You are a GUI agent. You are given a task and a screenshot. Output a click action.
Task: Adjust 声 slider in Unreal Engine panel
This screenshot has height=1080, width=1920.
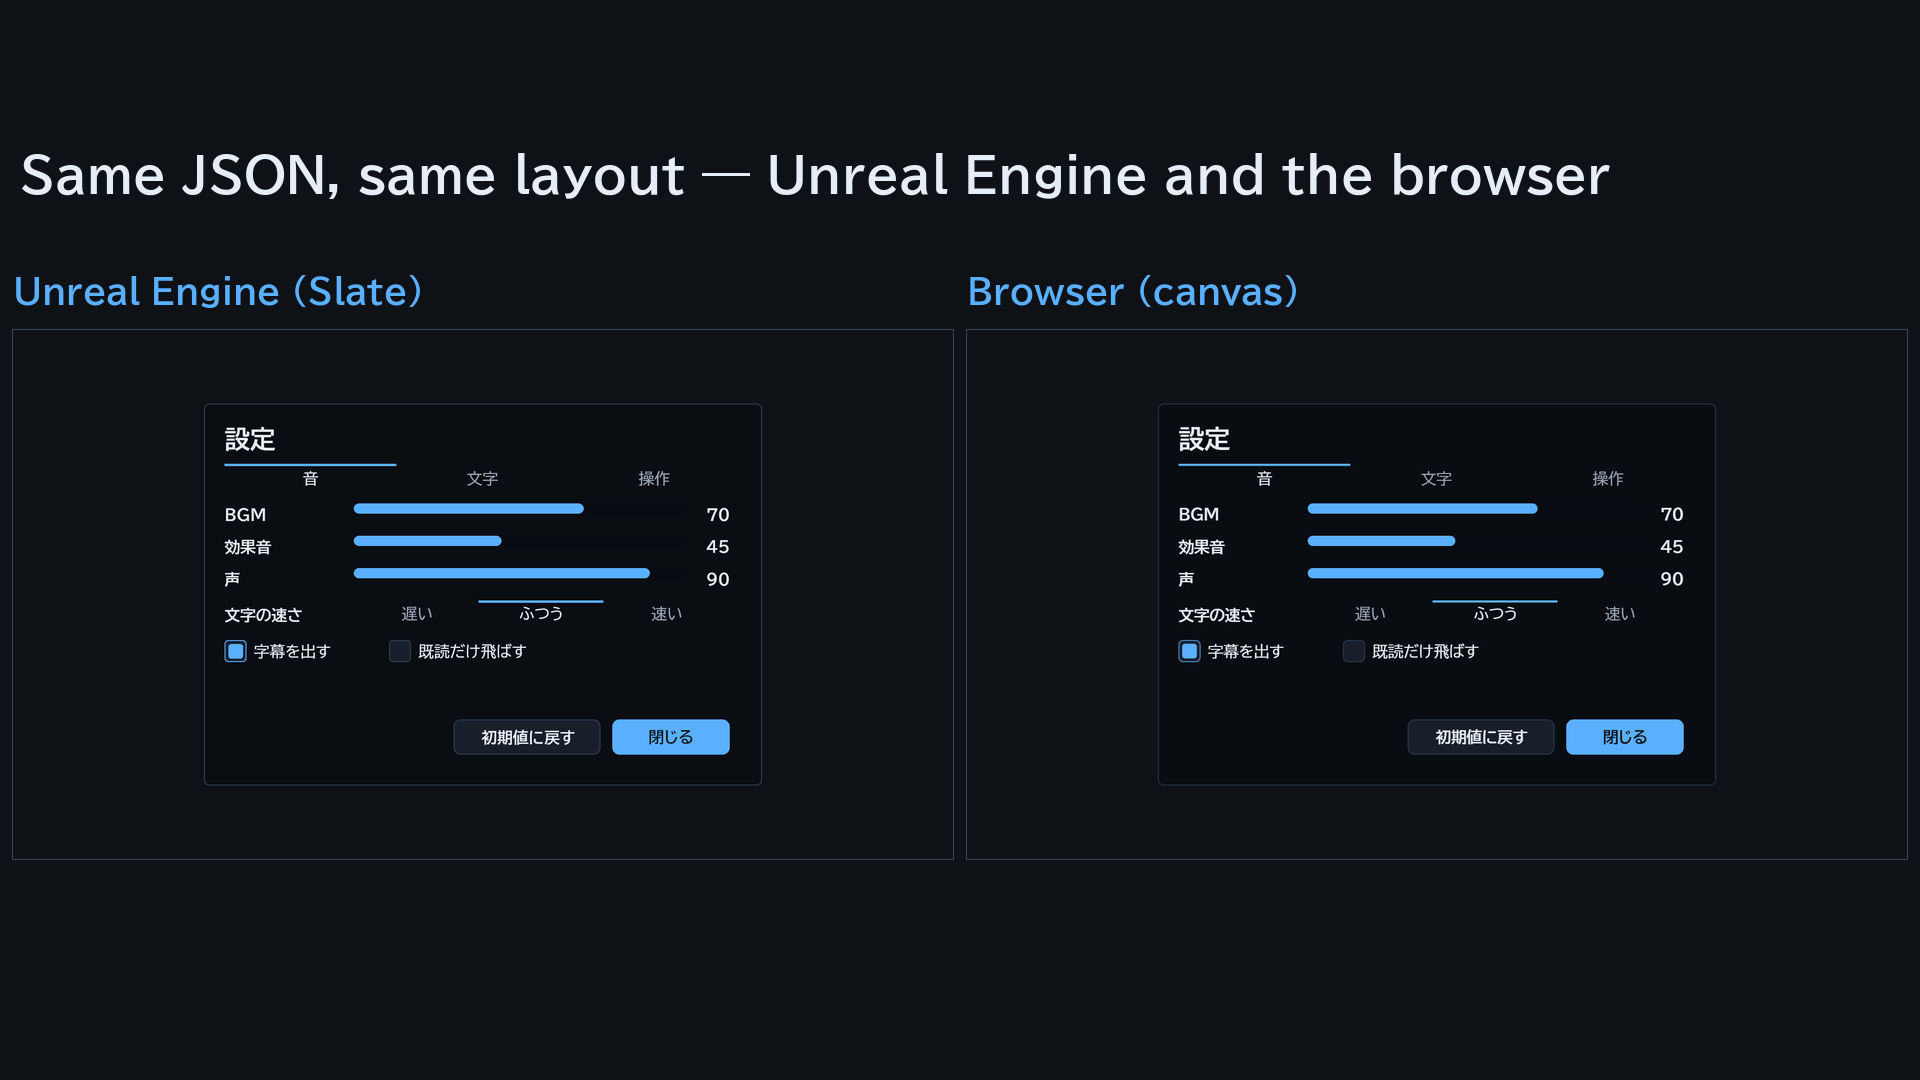[518, 573]
